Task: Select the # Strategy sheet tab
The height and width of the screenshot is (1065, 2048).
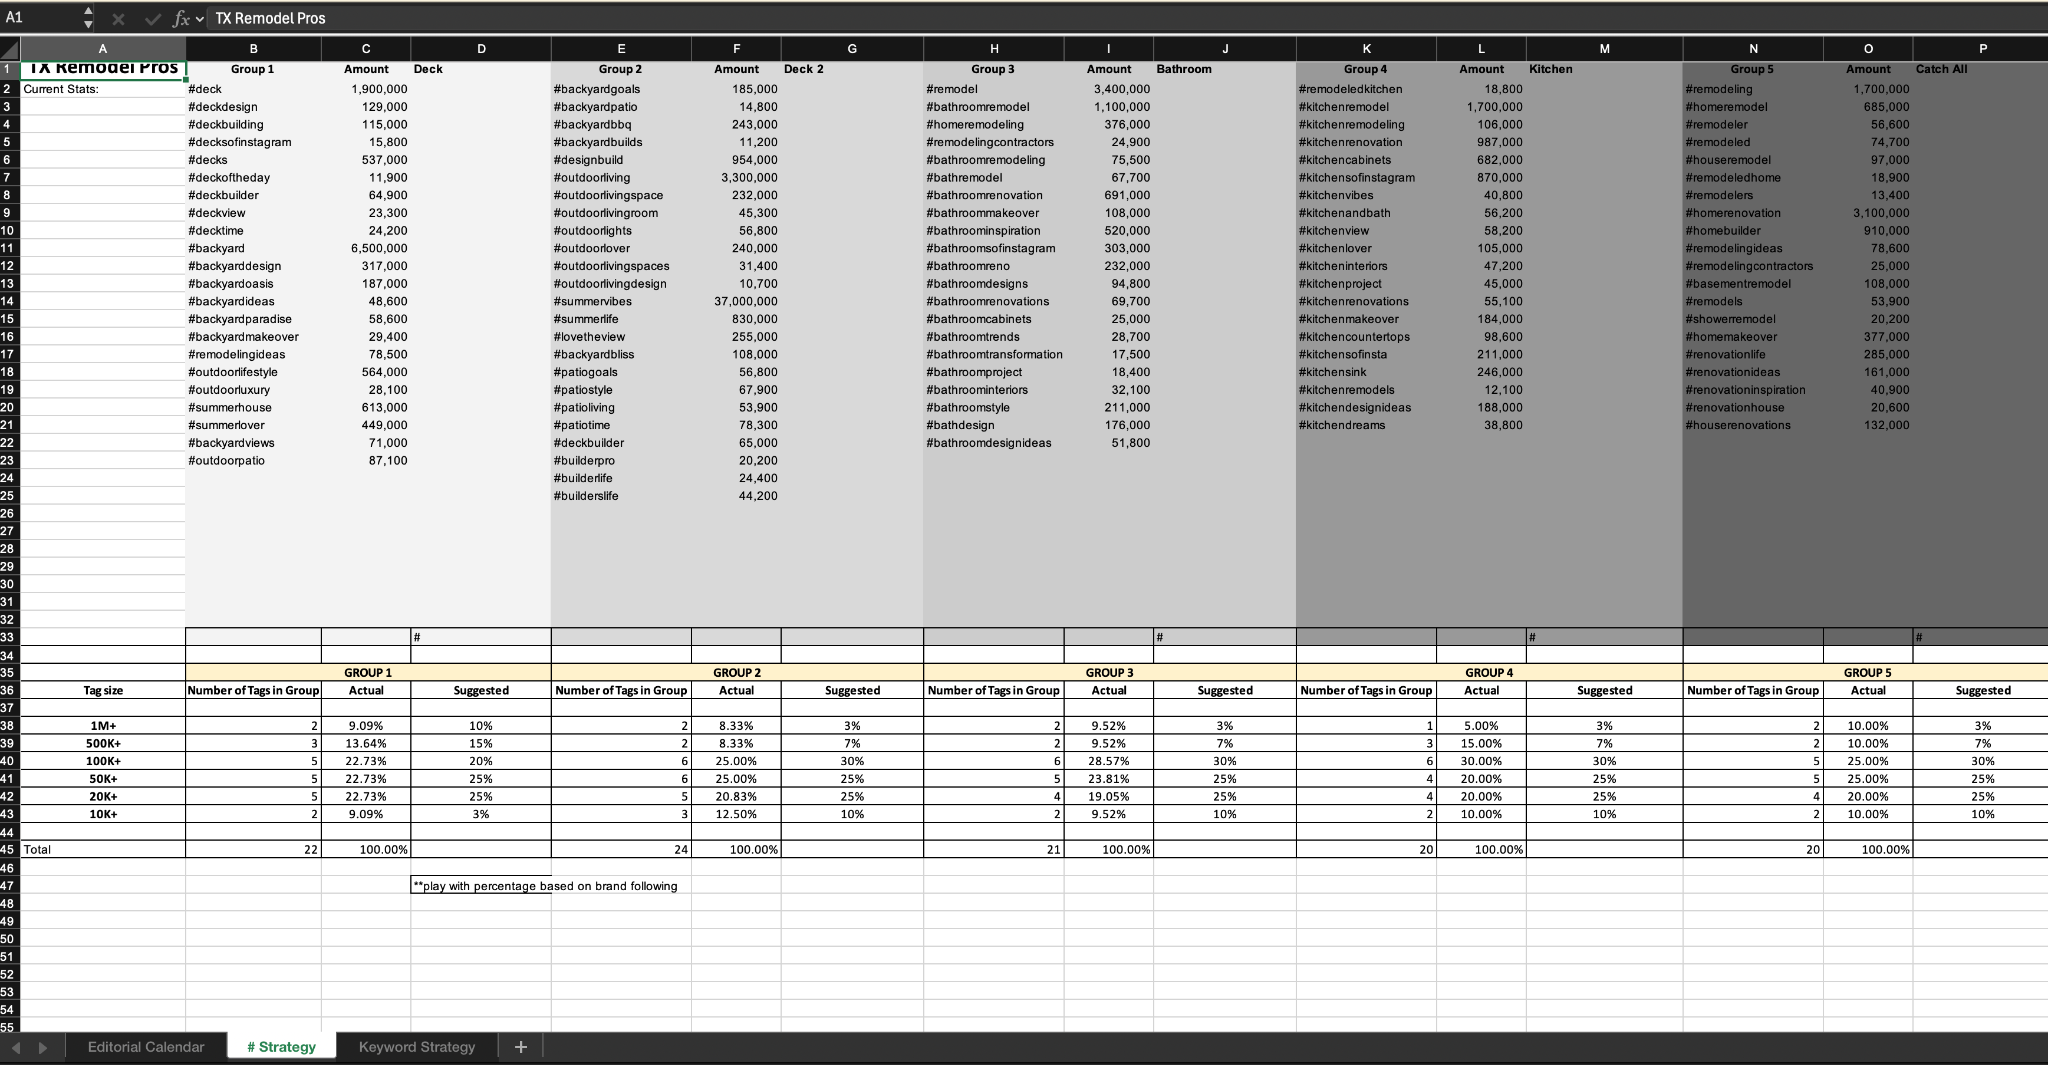Action: [281, 1047]
